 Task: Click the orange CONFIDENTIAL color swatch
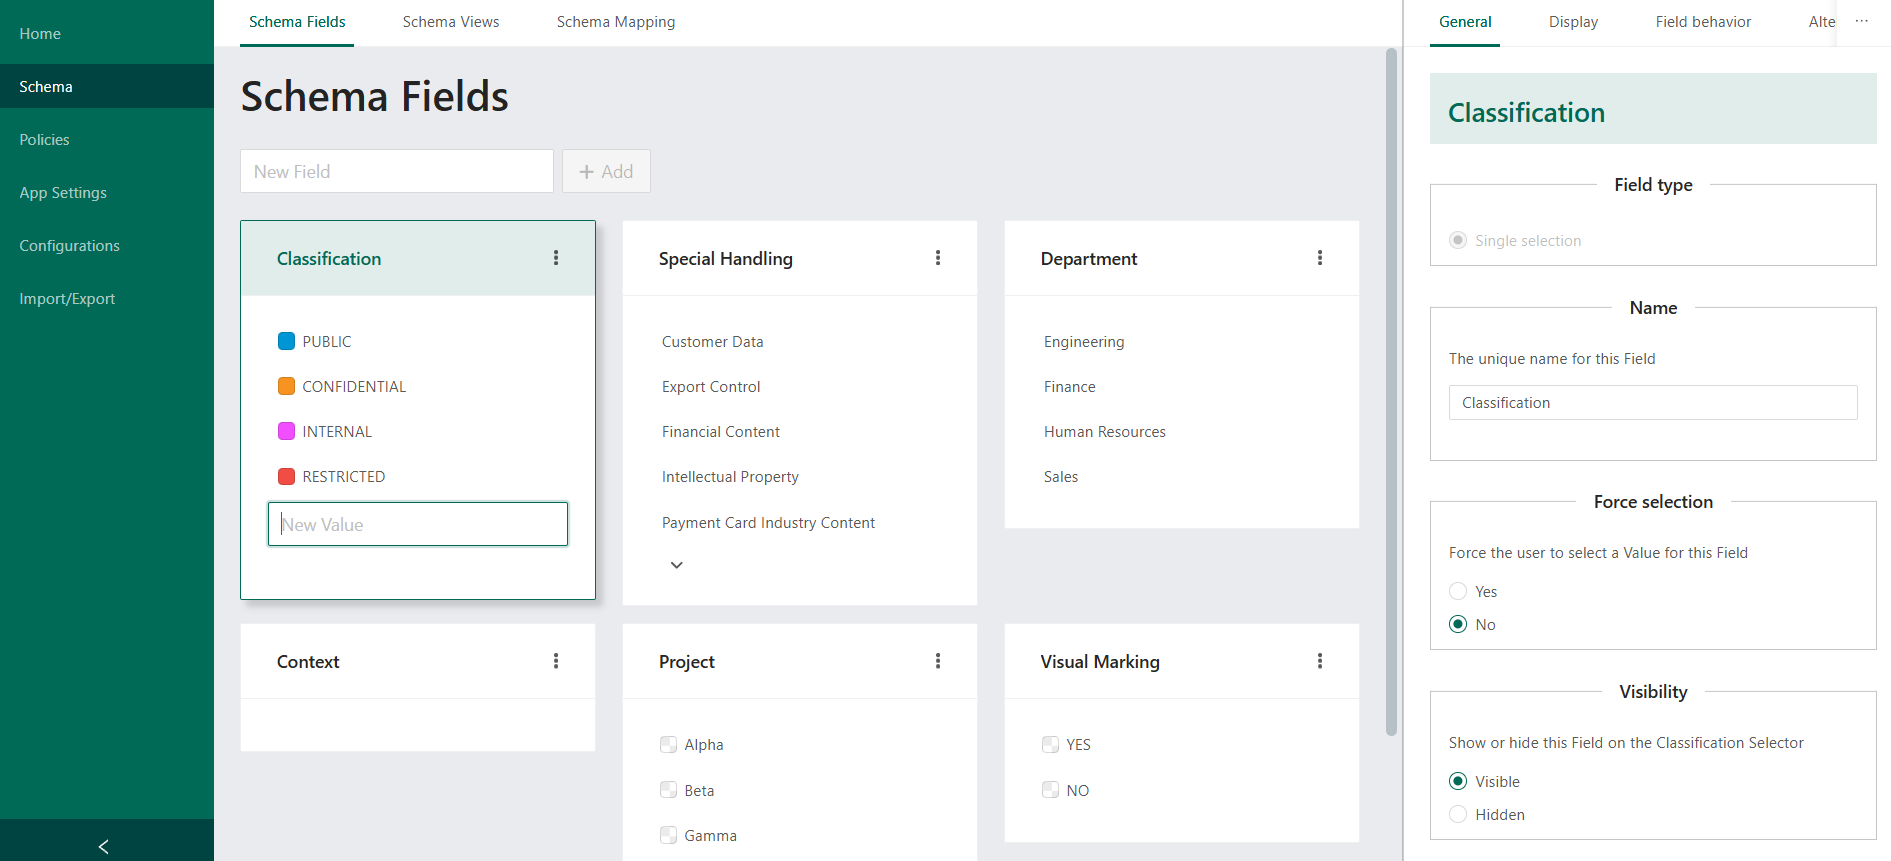[286, 387]
